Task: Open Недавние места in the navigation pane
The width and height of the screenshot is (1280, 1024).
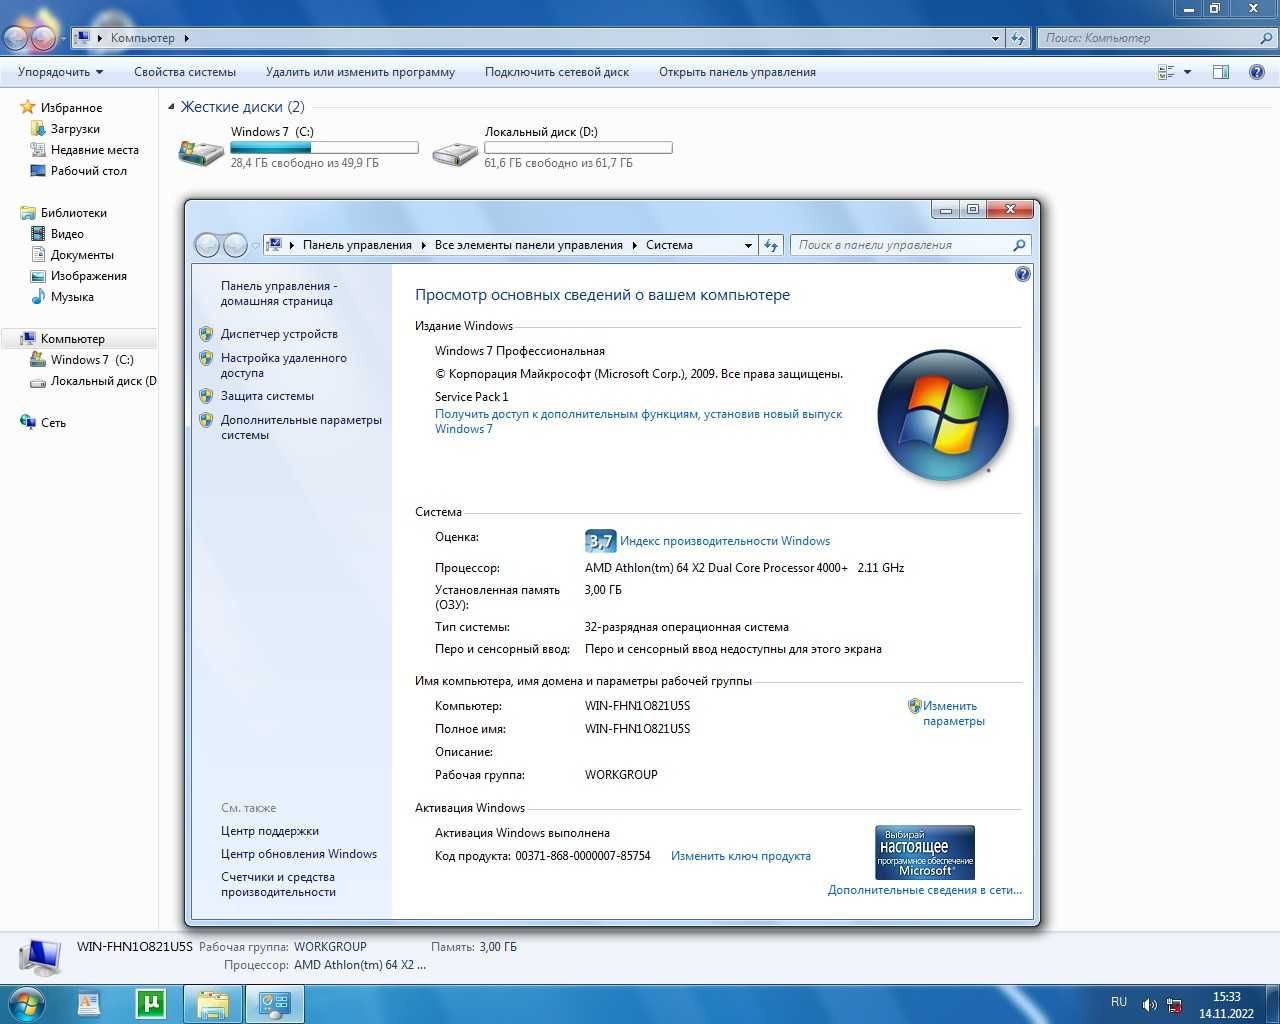Action: 94,149
